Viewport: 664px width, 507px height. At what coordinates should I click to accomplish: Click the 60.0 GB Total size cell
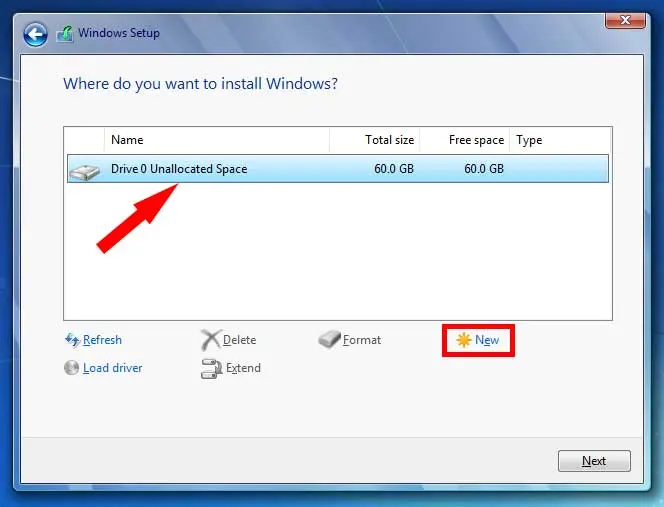pos(393,169)
